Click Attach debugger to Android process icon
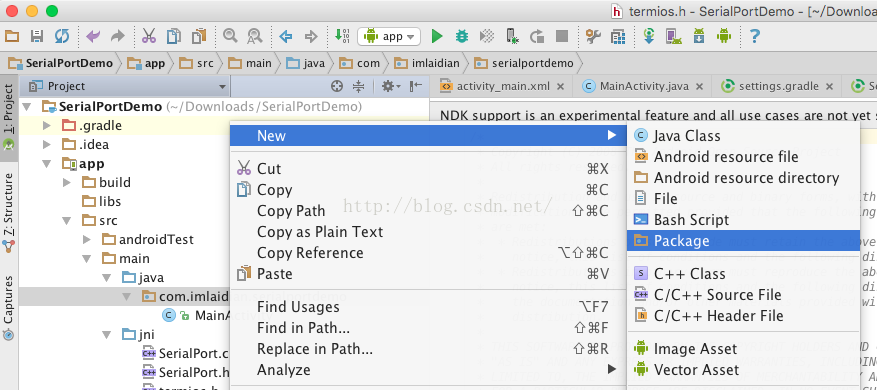 pyautogui.click(x=512, y=37)
